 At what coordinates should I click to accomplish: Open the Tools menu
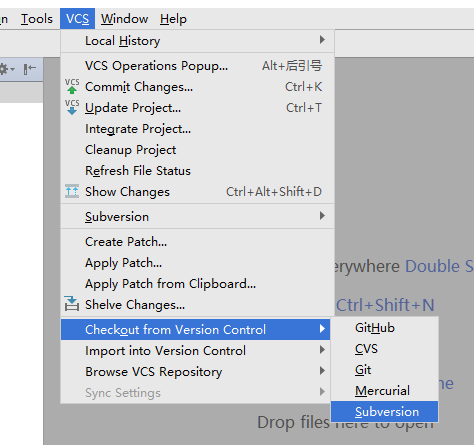[x=37, y=19]
